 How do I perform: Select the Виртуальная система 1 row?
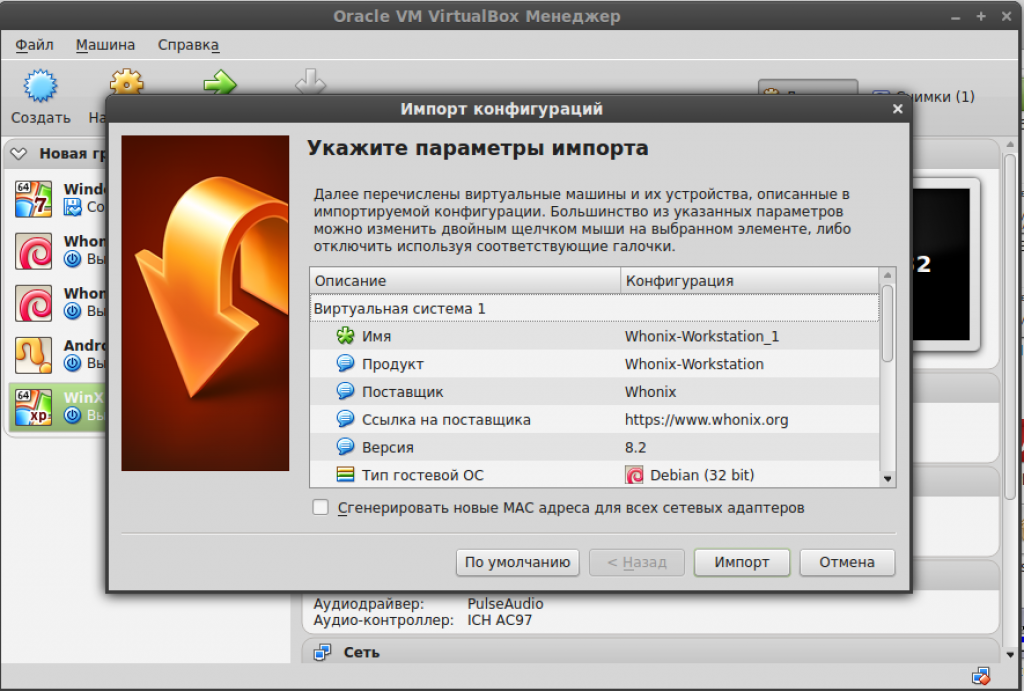tap(594, 308)
